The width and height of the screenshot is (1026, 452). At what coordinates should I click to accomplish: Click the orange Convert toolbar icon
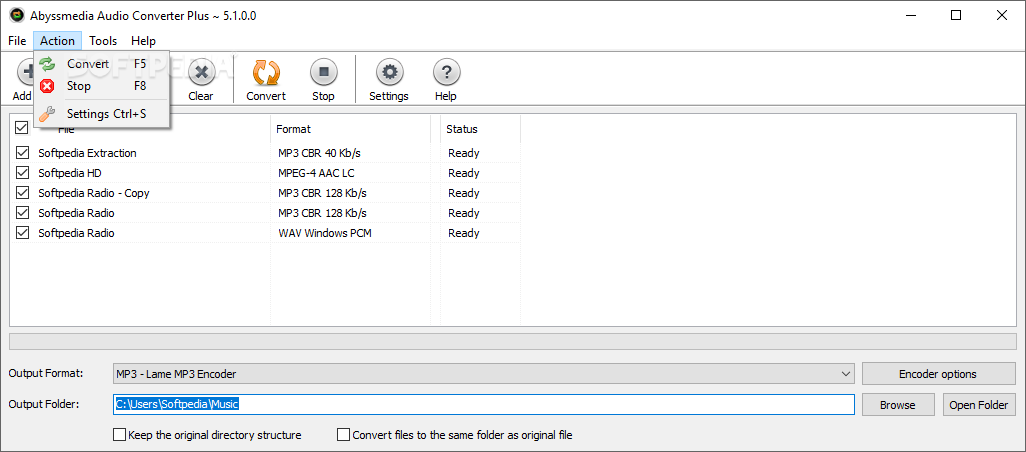(x=266, y=72)
